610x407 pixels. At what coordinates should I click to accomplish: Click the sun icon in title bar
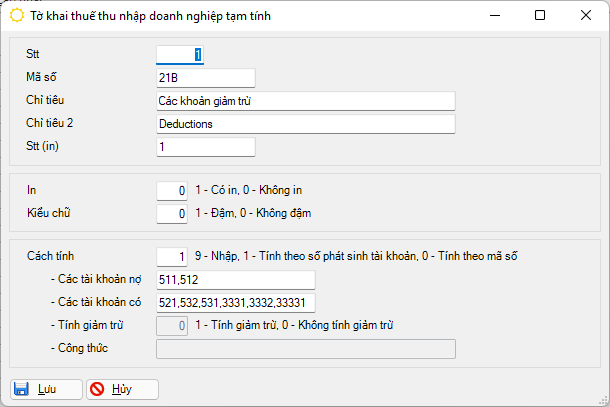click(x=16, y=16)
